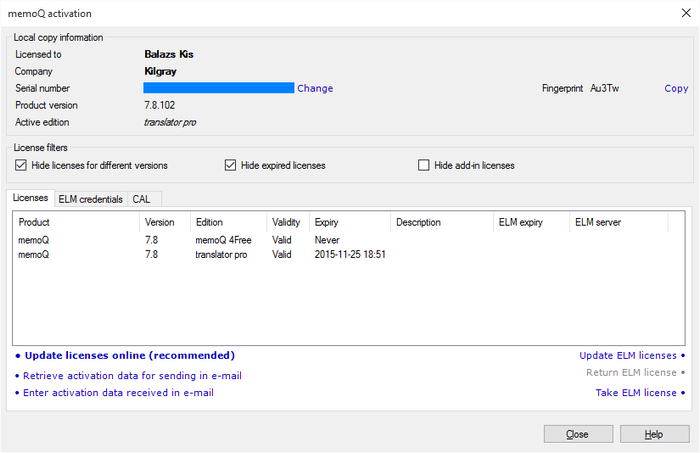Open Help for activation dialog
Image resolution: width=700 pixels, height=453 pixels.
(654, 434)
